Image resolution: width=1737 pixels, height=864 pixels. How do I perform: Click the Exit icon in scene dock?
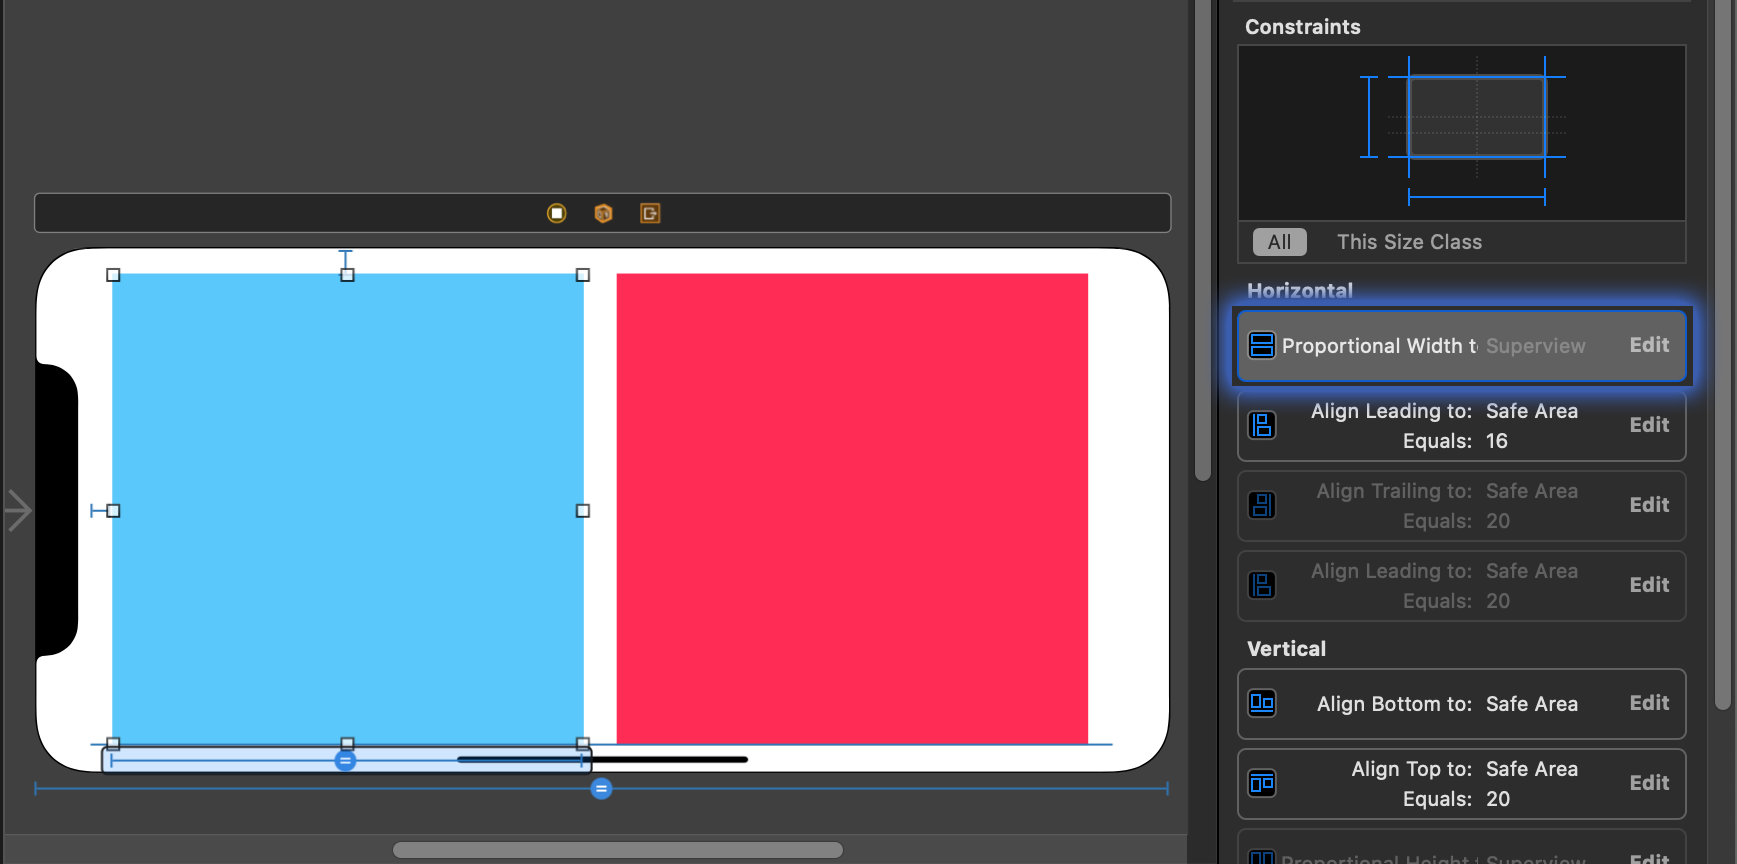650,213
